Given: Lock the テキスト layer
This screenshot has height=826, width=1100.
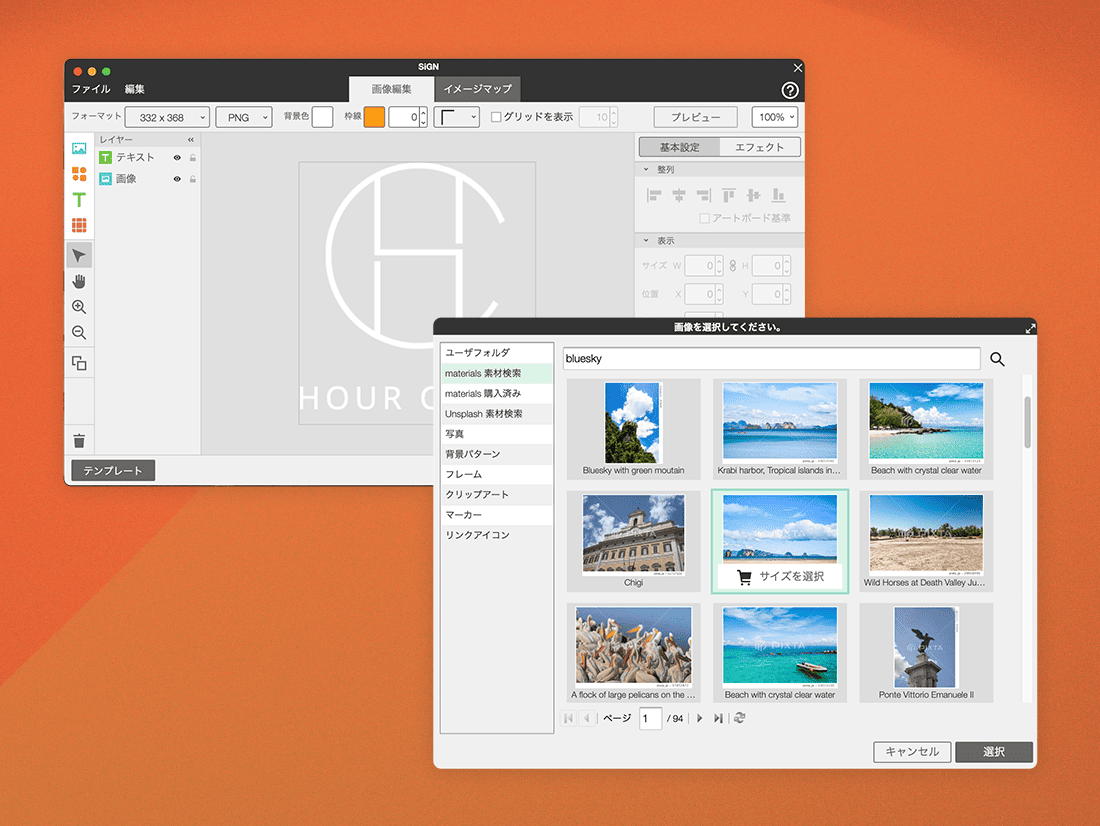Looking at the screenshot, I should click(193, 158).
